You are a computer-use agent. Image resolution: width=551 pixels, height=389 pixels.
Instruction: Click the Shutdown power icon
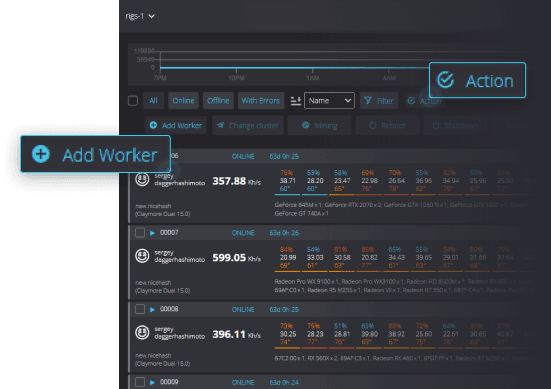point(436,125)
